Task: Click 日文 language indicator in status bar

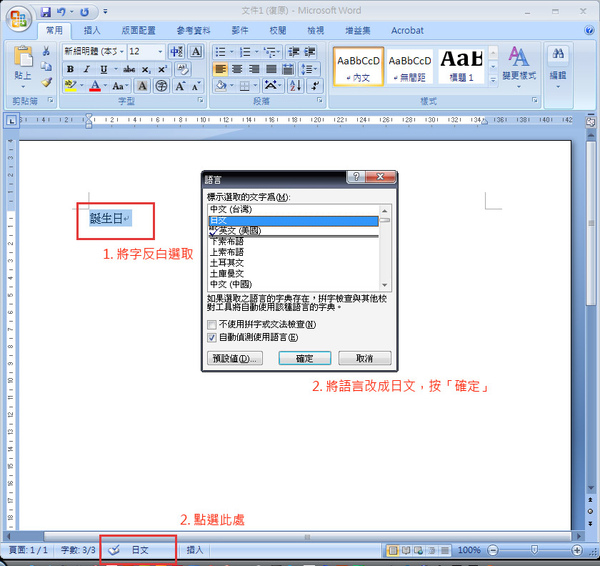Action: coord(140,550)
